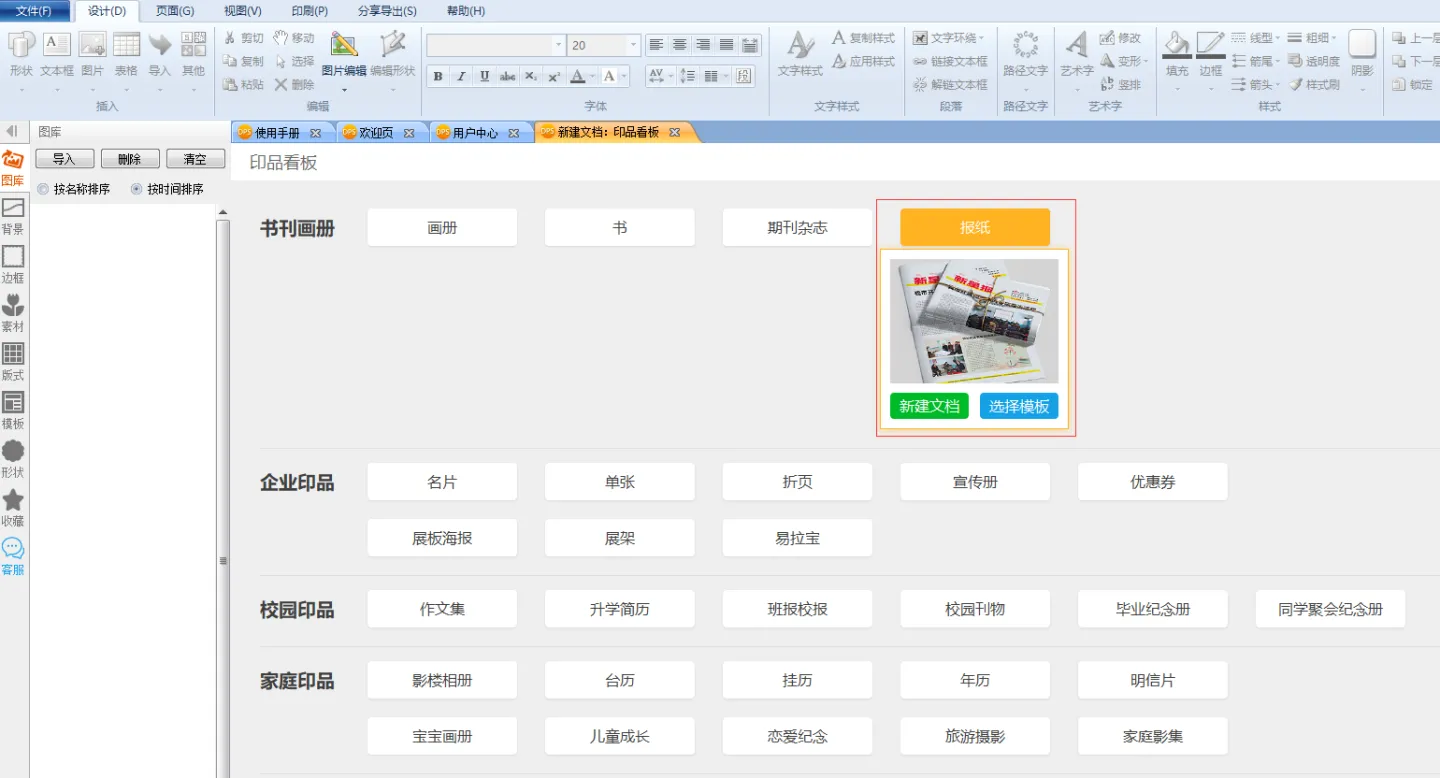
Task: Select the 按名称排序 radio button
Action: 43,189
